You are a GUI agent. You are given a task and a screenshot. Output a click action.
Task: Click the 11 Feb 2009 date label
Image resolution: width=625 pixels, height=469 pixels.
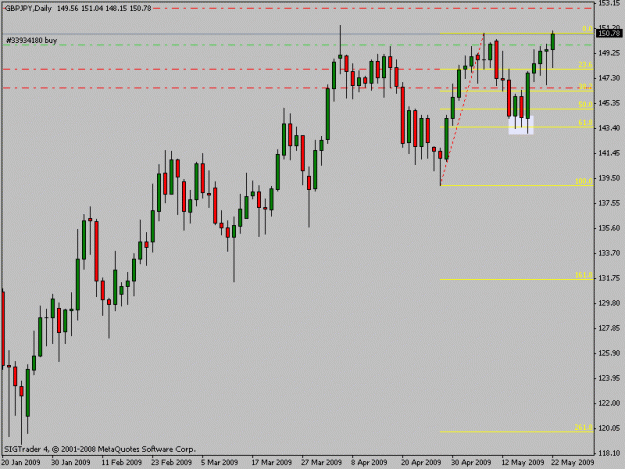122,463
